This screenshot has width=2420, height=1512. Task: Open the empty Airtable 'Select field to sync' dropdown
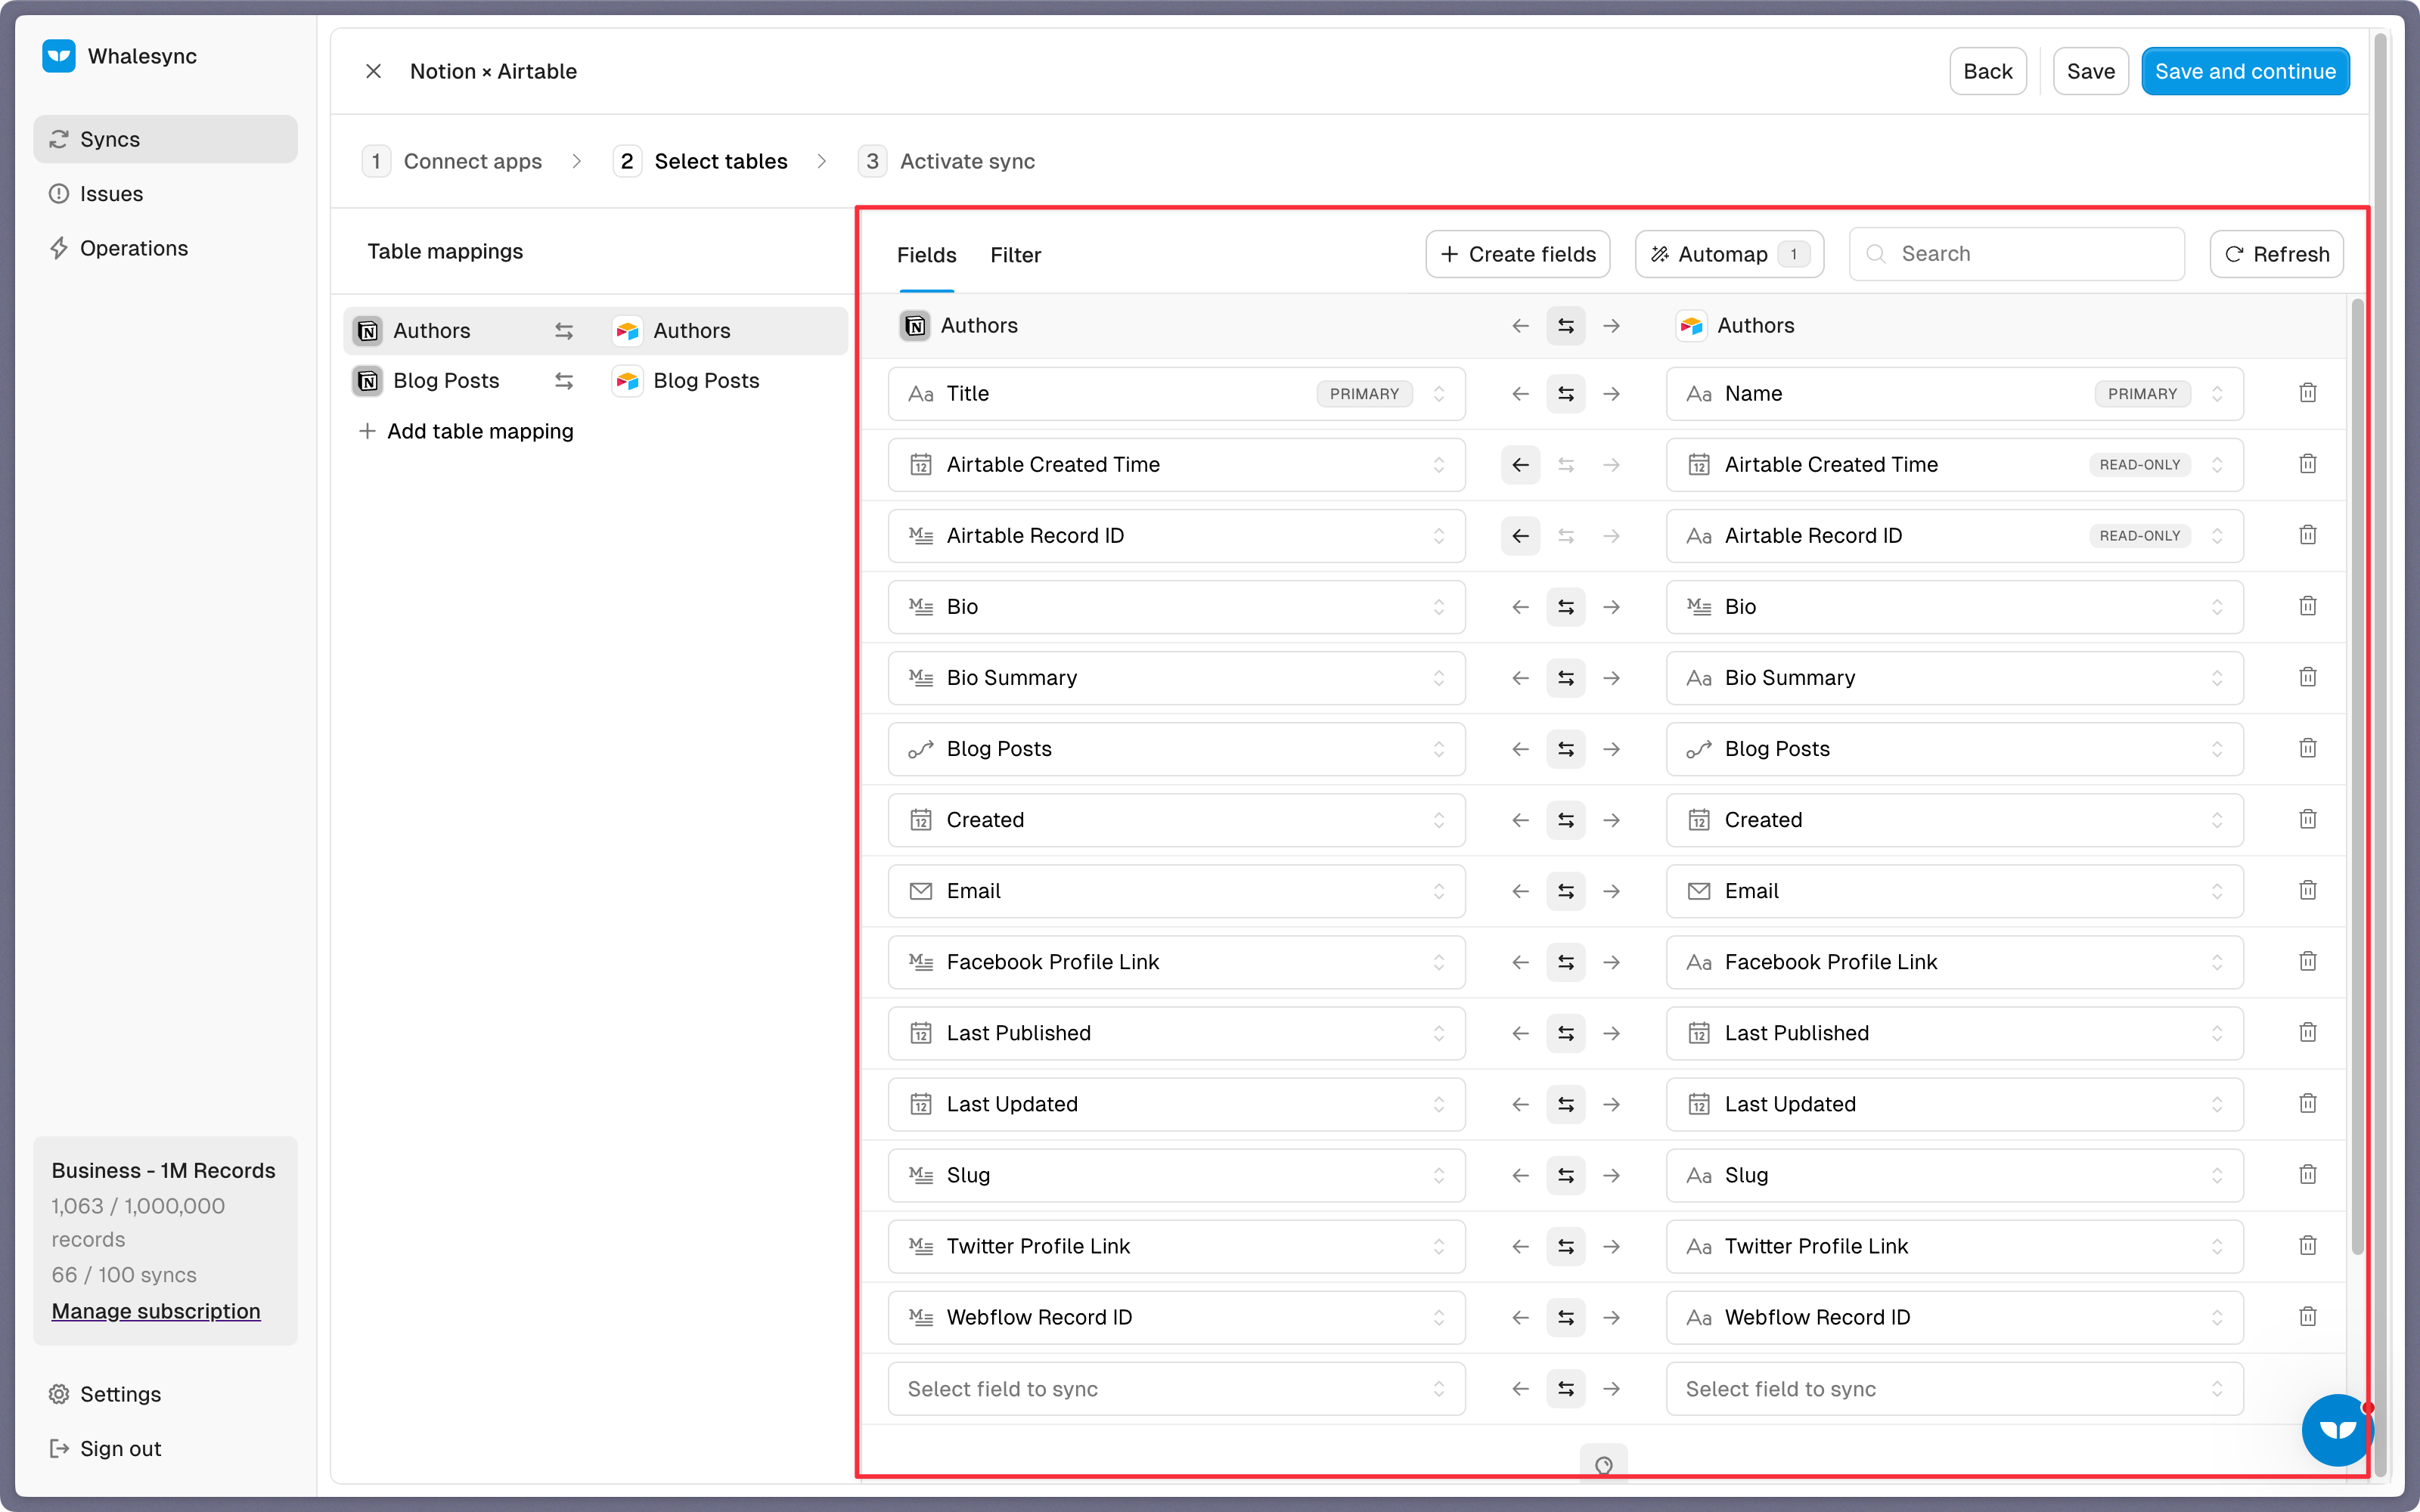point(1954,1388)
